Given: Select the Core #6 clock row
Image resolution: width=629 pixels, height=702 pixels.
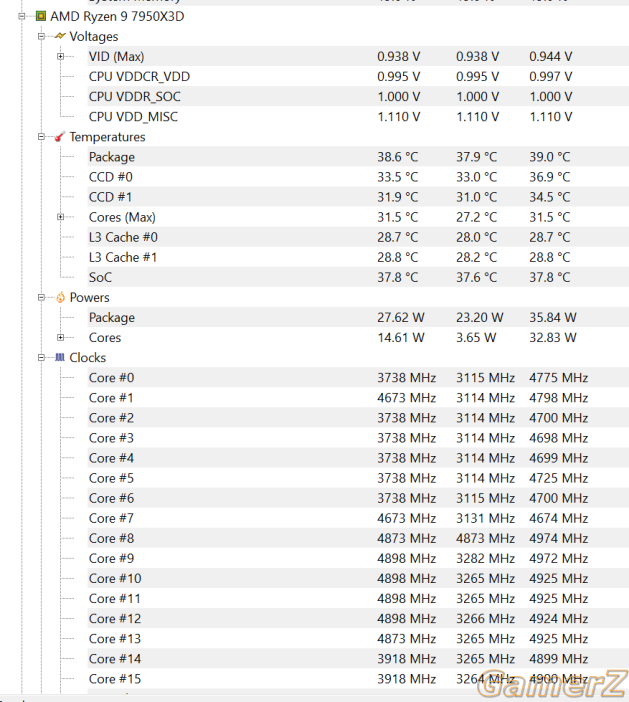Looking at the screenshot, I should pyautogui.click(x=358, y=498).
